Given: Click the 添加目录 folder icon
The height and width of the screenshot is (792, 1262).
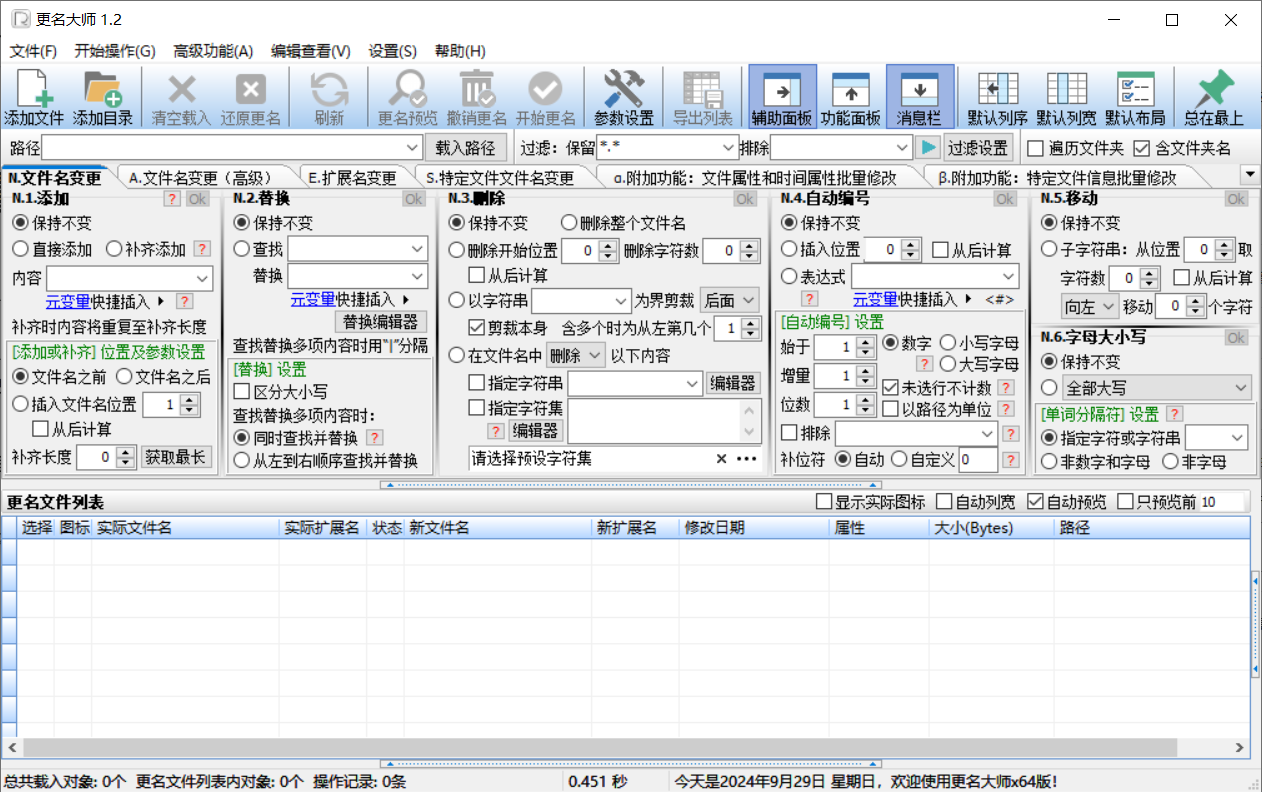Looking at the screenshot, I should point(102,98).
